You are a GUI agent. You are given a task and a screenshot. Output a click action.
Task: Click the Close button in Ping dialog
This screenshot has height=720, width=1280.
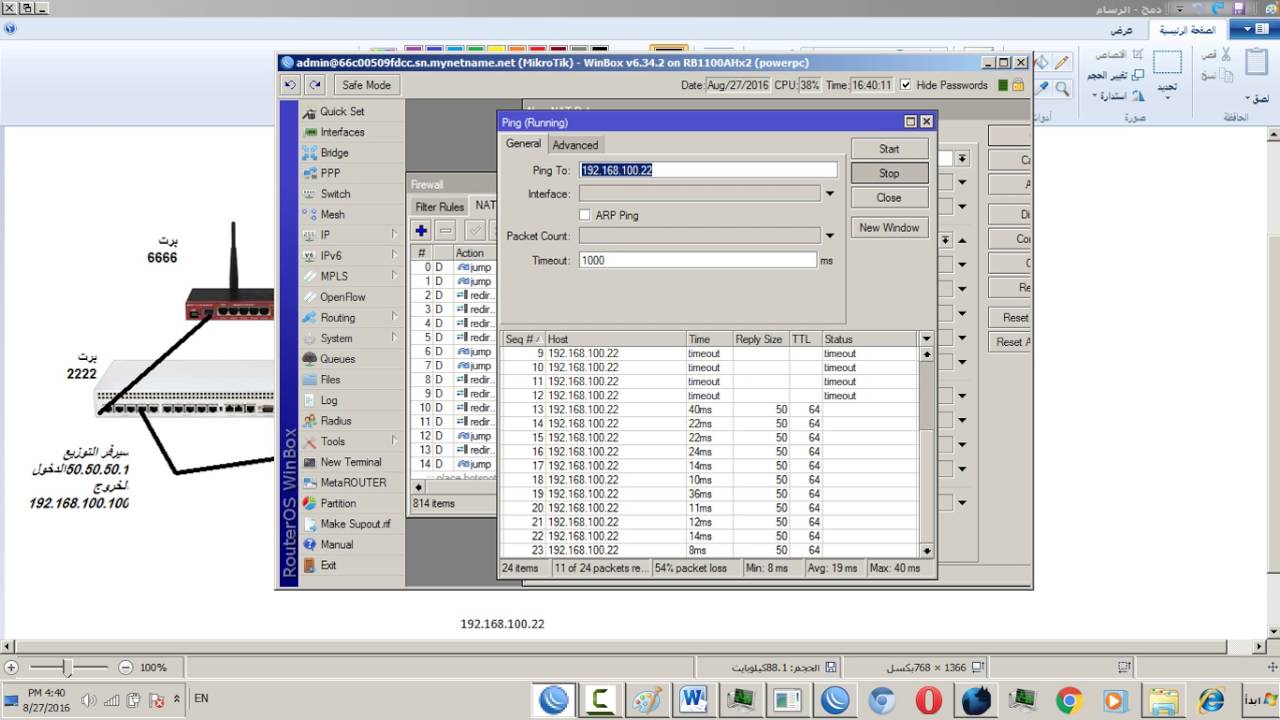click(x=889, y=198)
